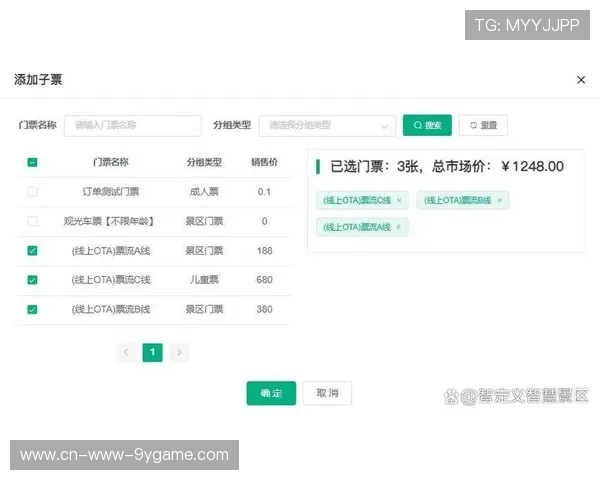Click the 订单测试门票 name cell

tap(111, 191)
